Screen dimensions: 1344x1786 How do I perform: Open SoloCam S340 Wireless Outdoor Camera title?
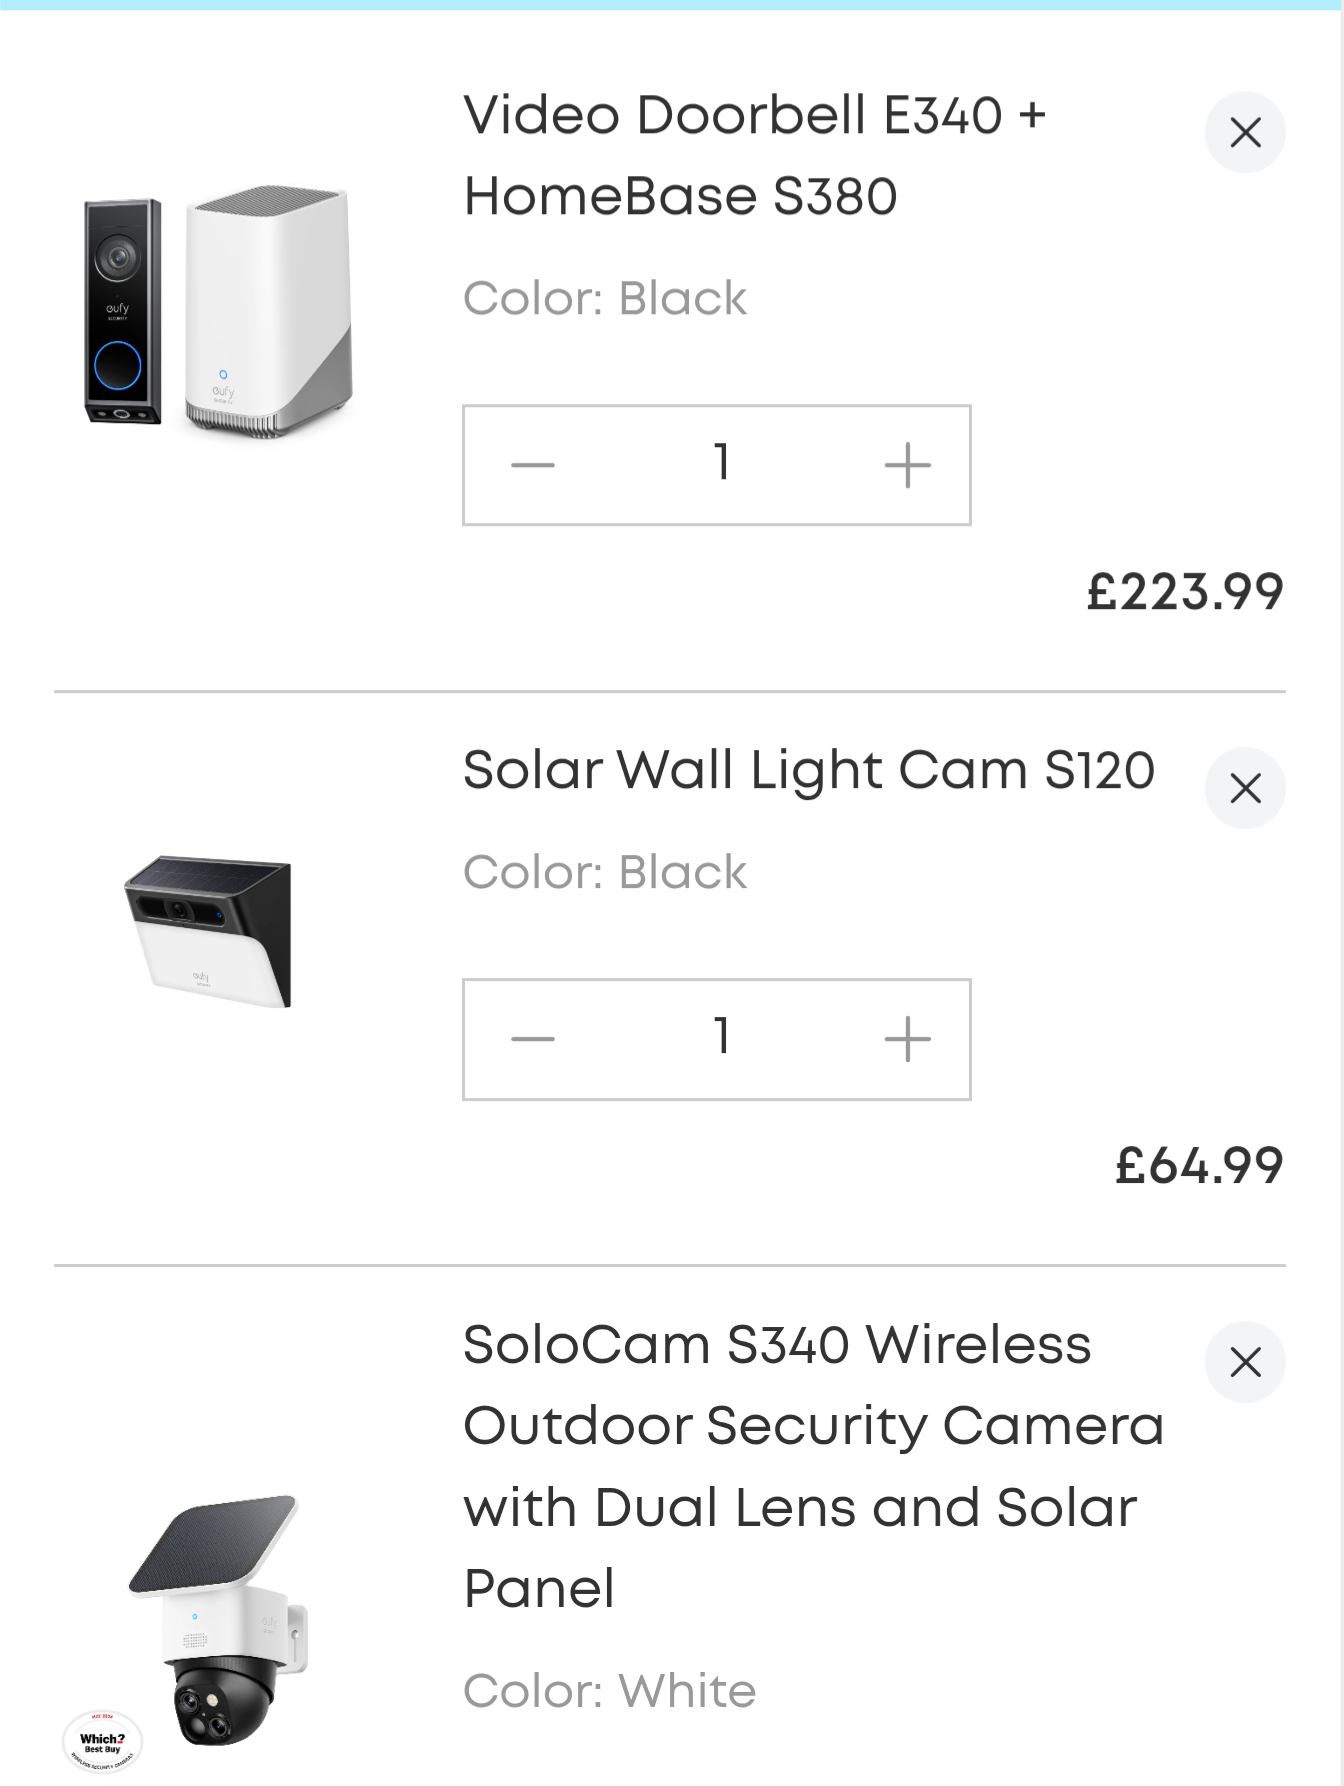coord(812,1466)
